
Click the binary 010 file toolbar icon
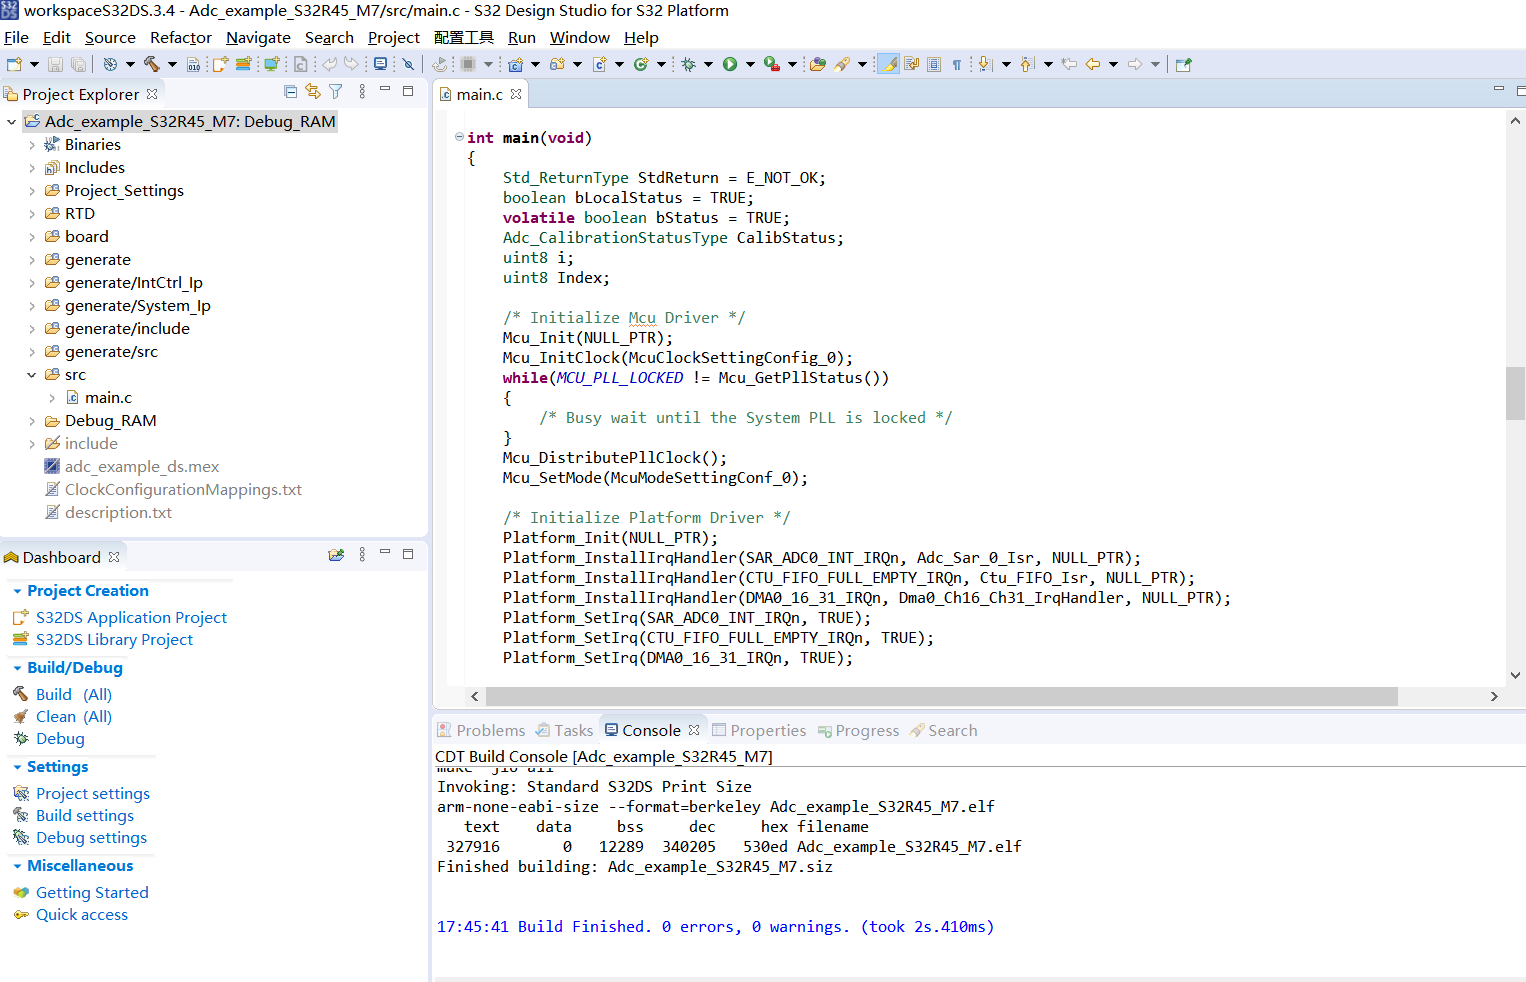193,64
